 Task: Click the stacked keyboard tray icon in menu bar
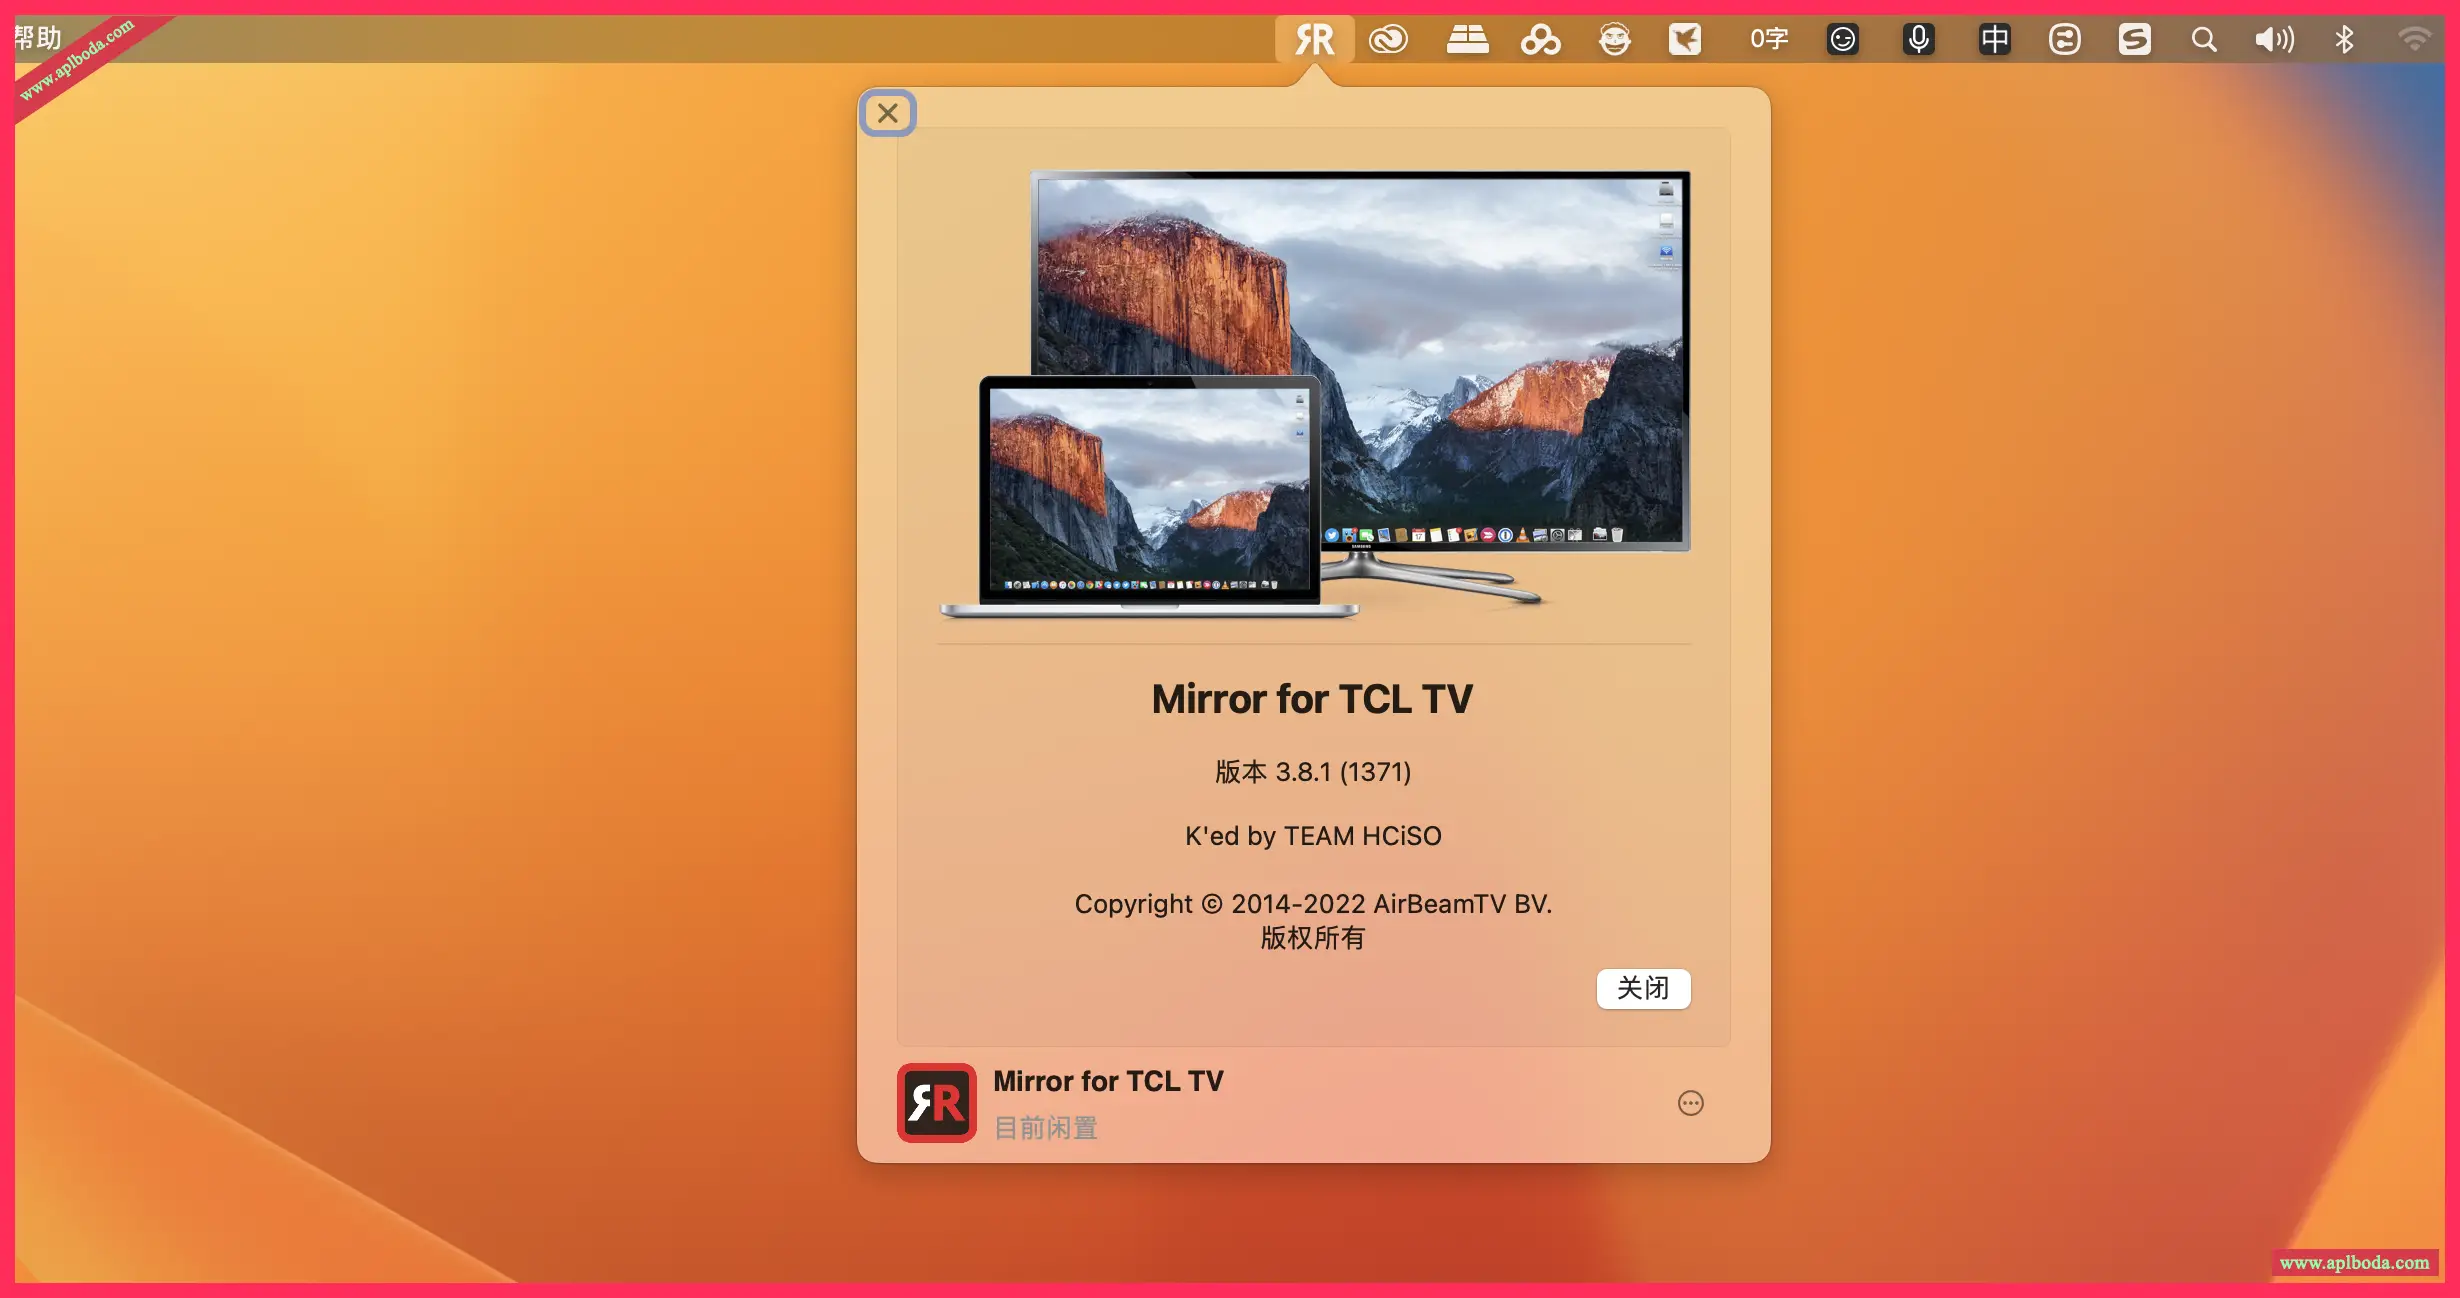1467,39
